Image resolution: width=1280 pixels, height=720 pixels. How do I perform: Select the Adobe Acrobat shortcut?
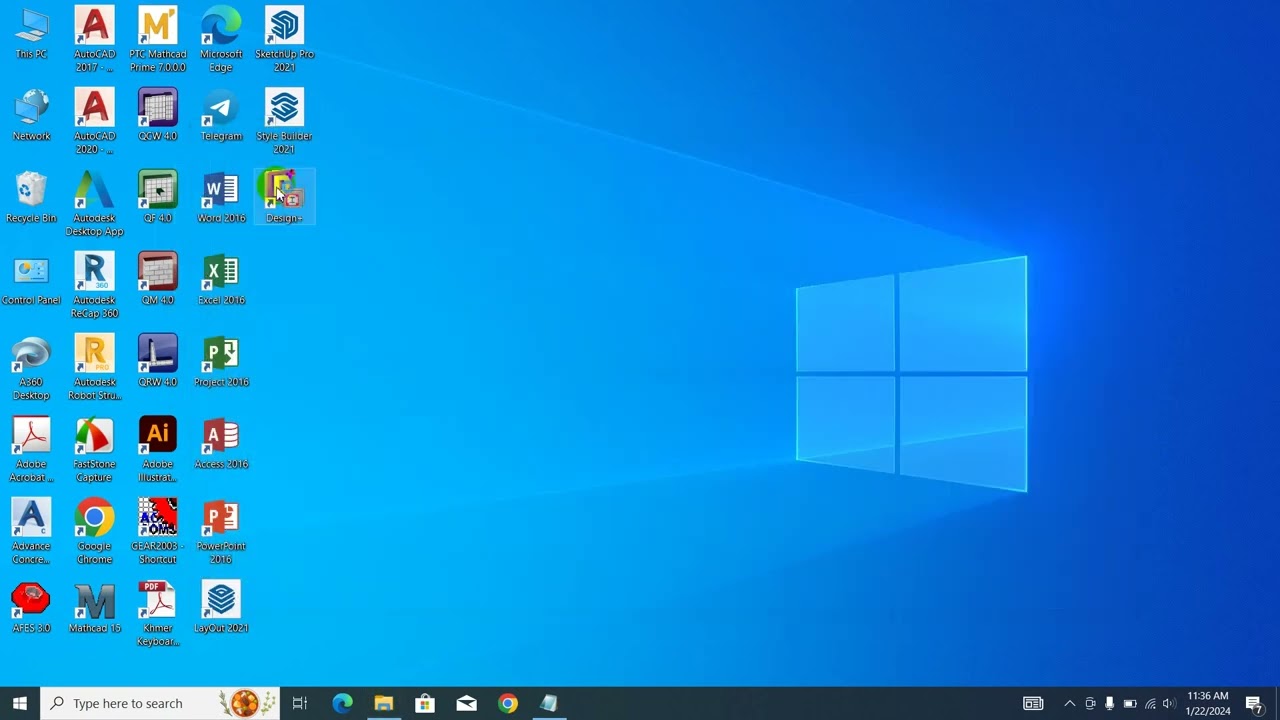click(31, 450)
